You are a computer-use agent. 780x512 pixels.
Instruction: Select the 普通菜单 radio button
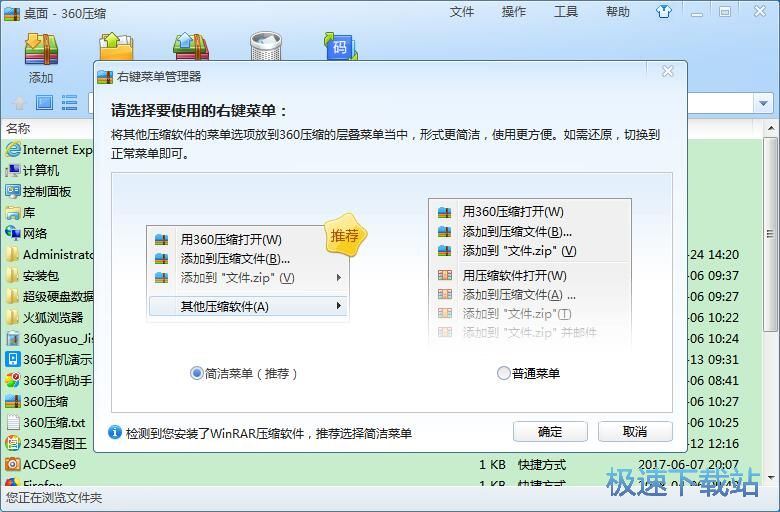pos(503,373)
